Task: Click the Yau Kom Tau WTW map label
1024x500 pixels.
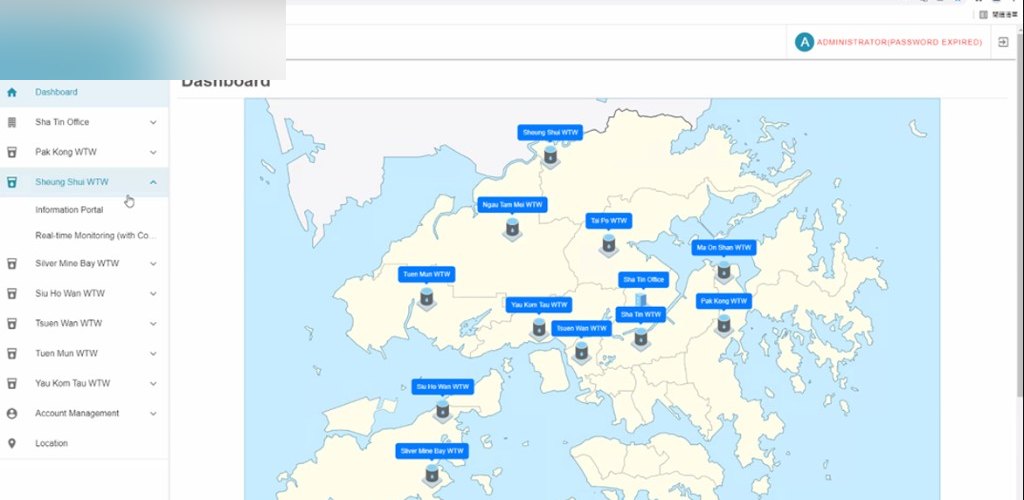Action: 539,305
